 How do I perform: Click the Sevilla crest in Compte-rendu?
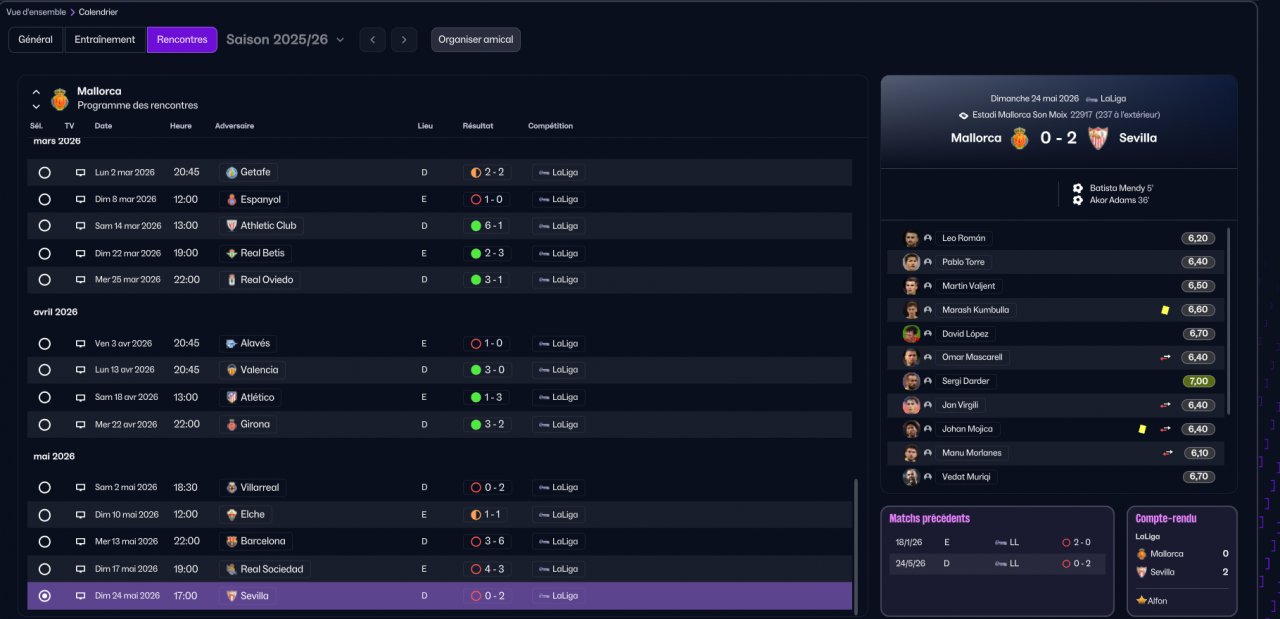[x=1141, y=572]
